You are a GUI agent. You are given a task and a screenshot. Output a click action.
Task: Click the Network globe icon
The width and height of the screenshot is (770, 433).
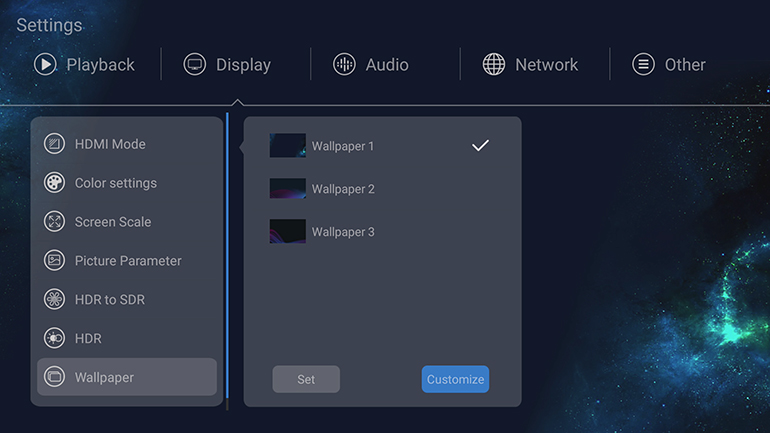494,65
